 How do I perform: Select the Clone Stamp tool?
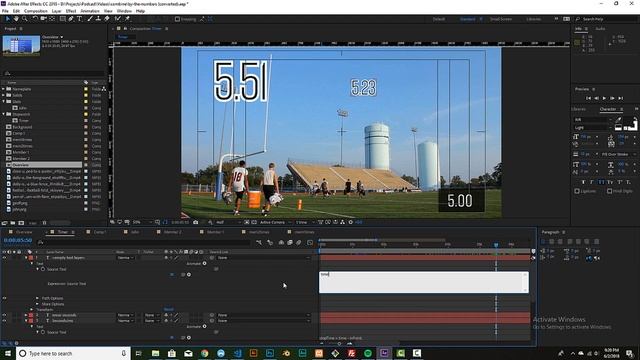(x=98, y=19)
